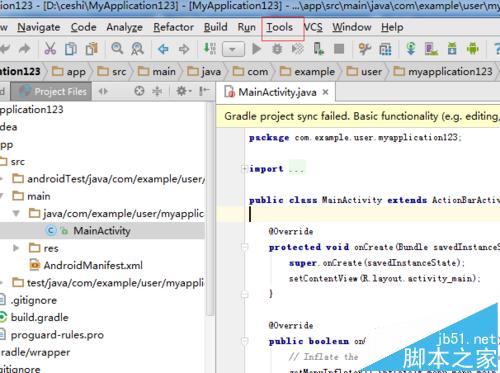Navigate forward with right arrow icon
Viewport: 500px width, 373px height.
(x=184, y=49)
